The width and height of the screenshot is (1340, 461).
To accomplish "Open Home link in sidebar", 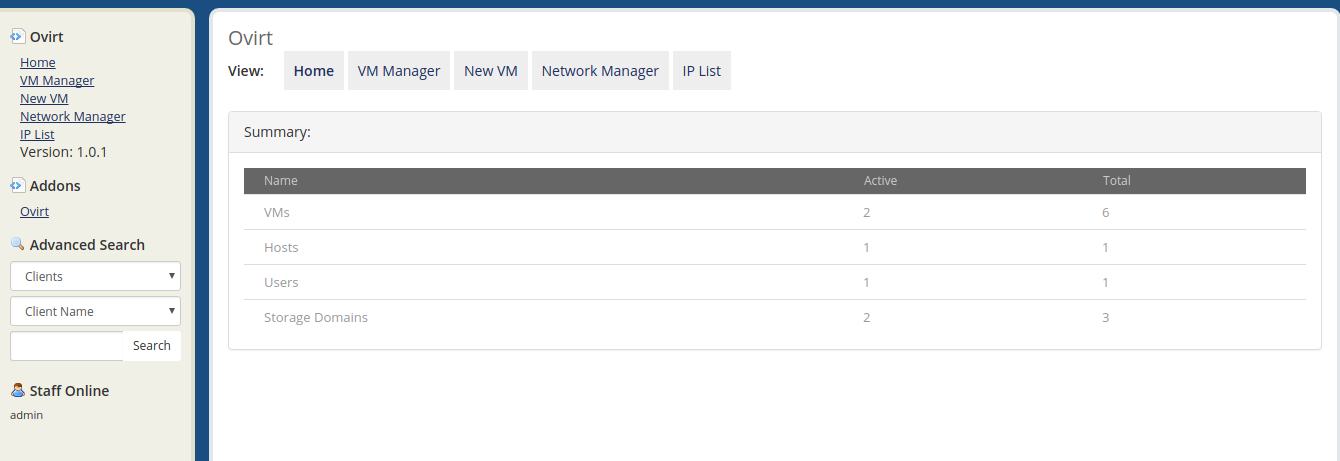I will (38, 62).
